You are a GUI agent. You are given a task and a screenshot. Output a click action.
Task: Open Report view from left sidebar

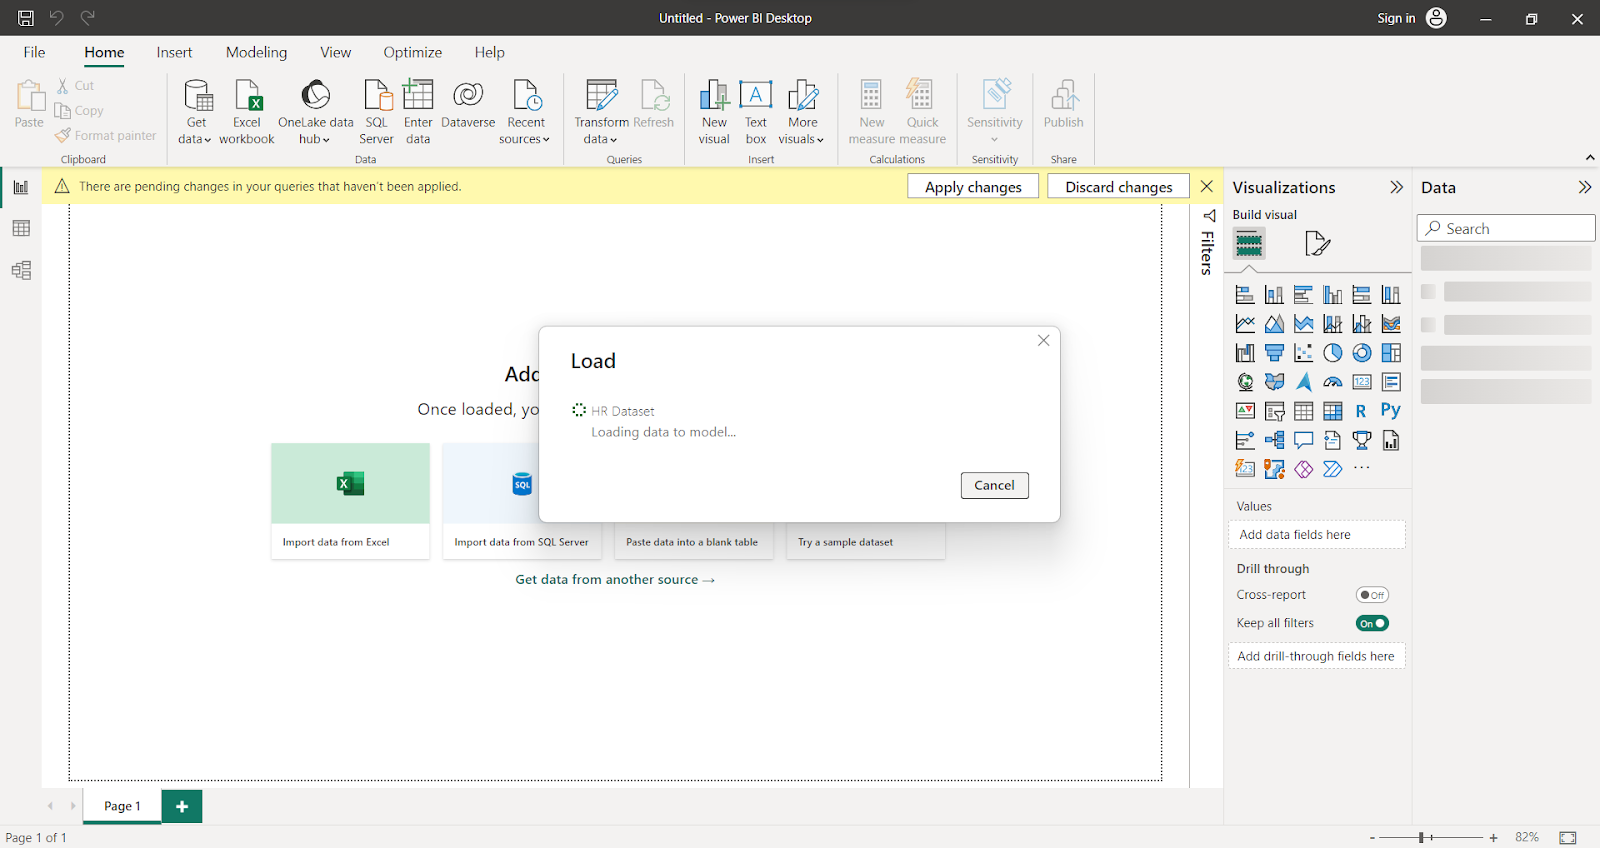click(x=21, y=187)
